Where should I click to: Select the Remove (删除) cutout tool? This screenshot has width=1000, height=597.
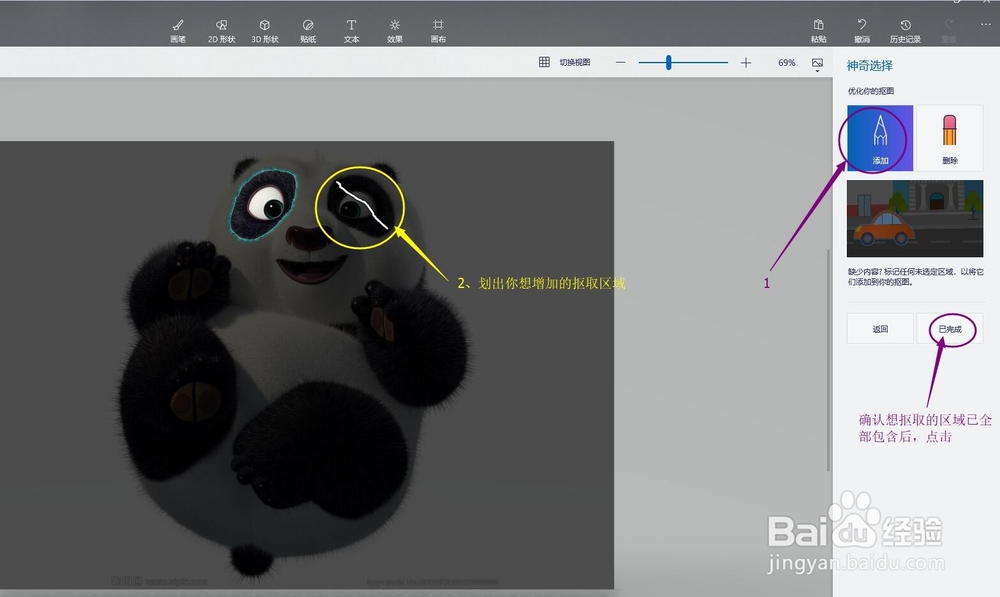pos(950,138)
